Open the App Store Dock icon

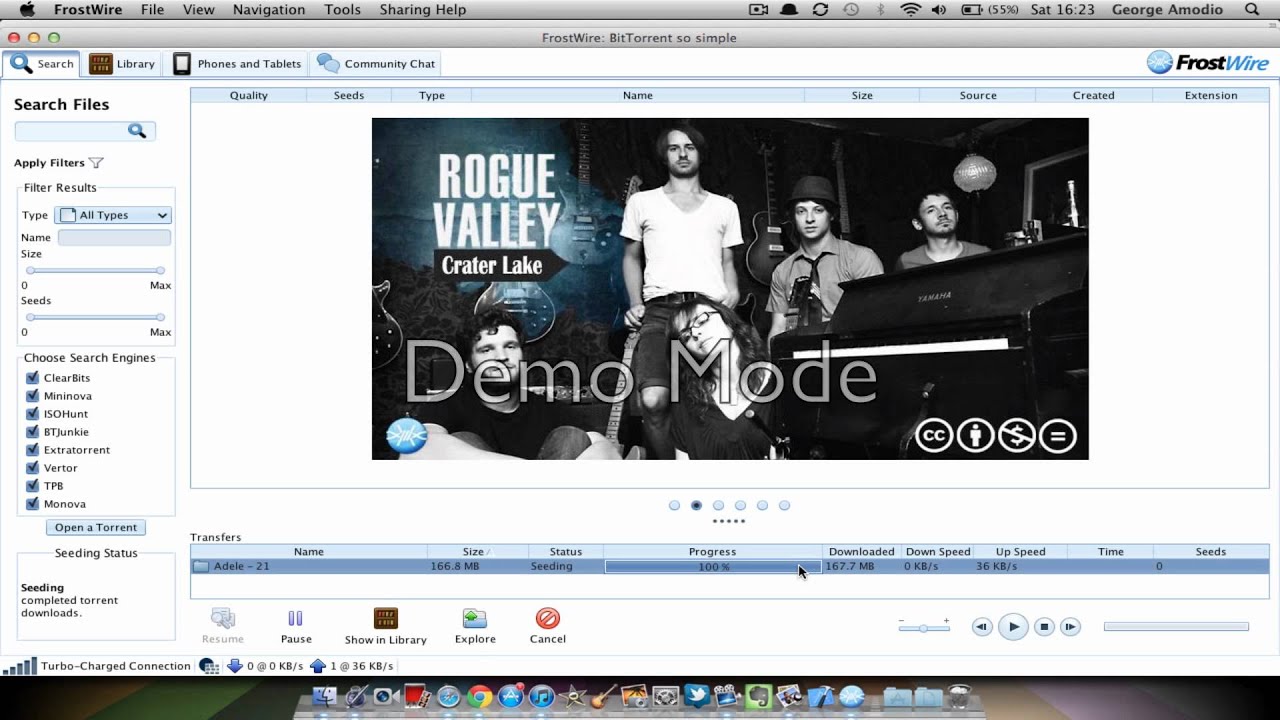click(x=510, y=697)
